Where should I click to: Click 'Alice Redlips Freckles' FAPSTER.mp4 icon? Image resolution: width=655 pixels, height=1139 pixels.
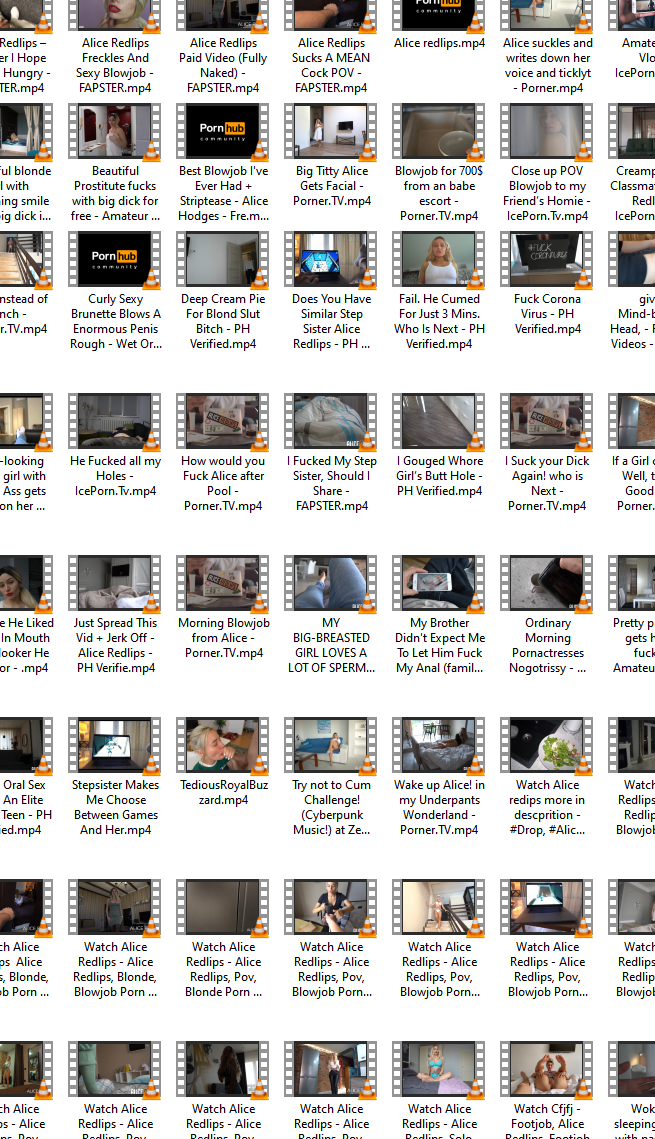tap(115, 13)
